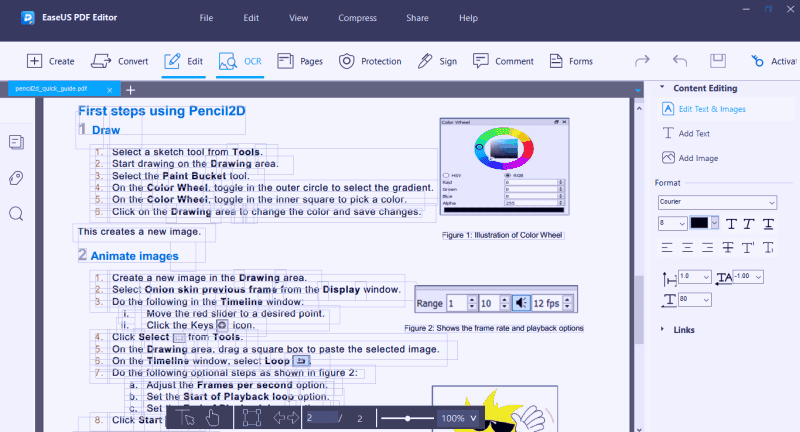Viewport: 800px width, 432px height.
Task: Open the Help menu
Action: point(468,18)
